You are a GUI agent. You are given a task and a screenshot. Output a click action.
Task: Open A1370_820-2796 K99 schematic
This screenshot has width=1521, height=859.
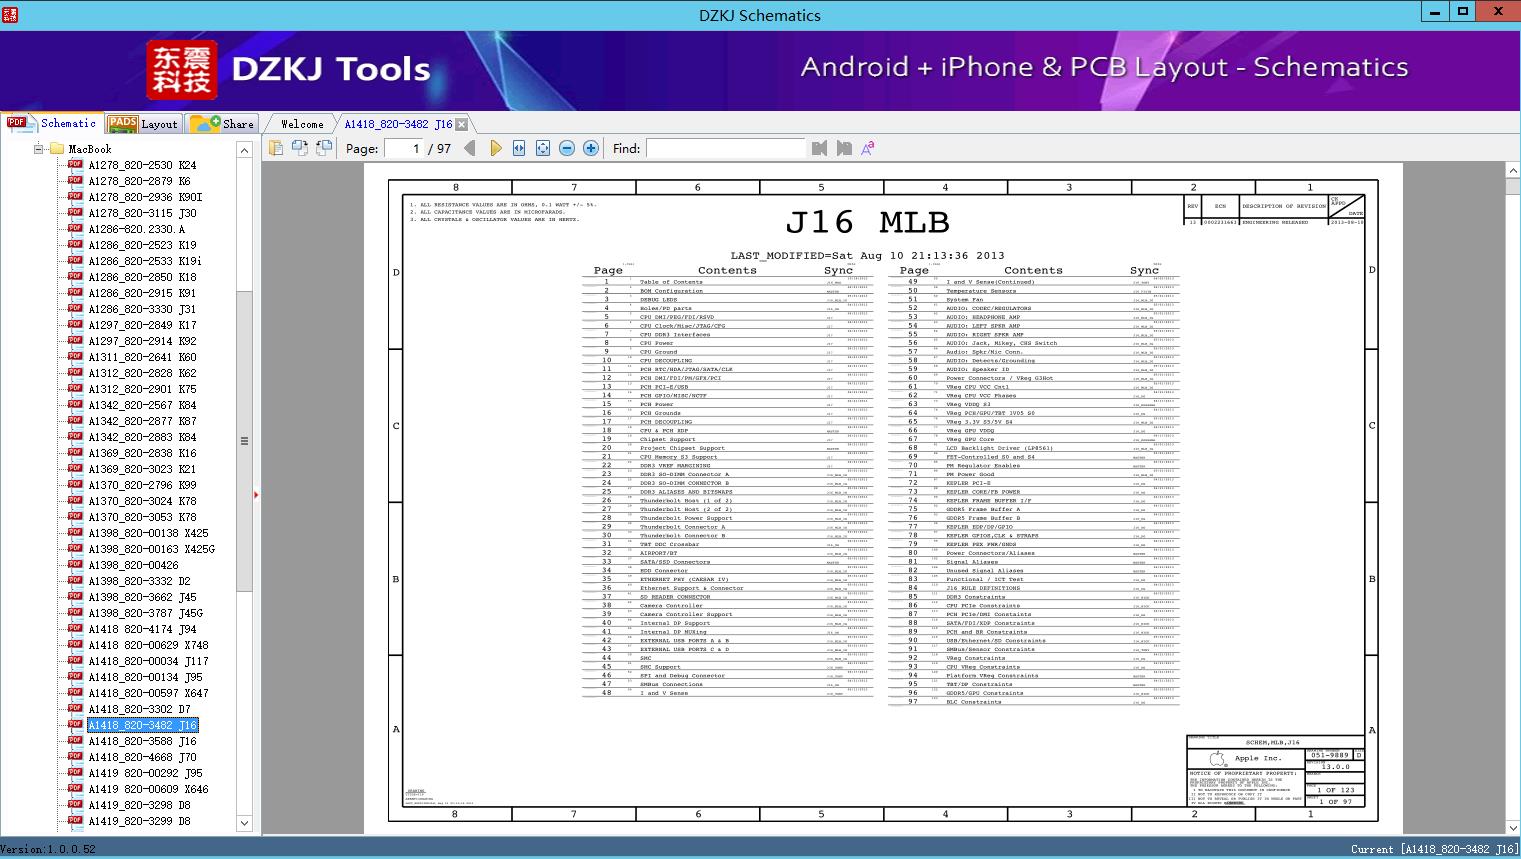tap(142, 485)
